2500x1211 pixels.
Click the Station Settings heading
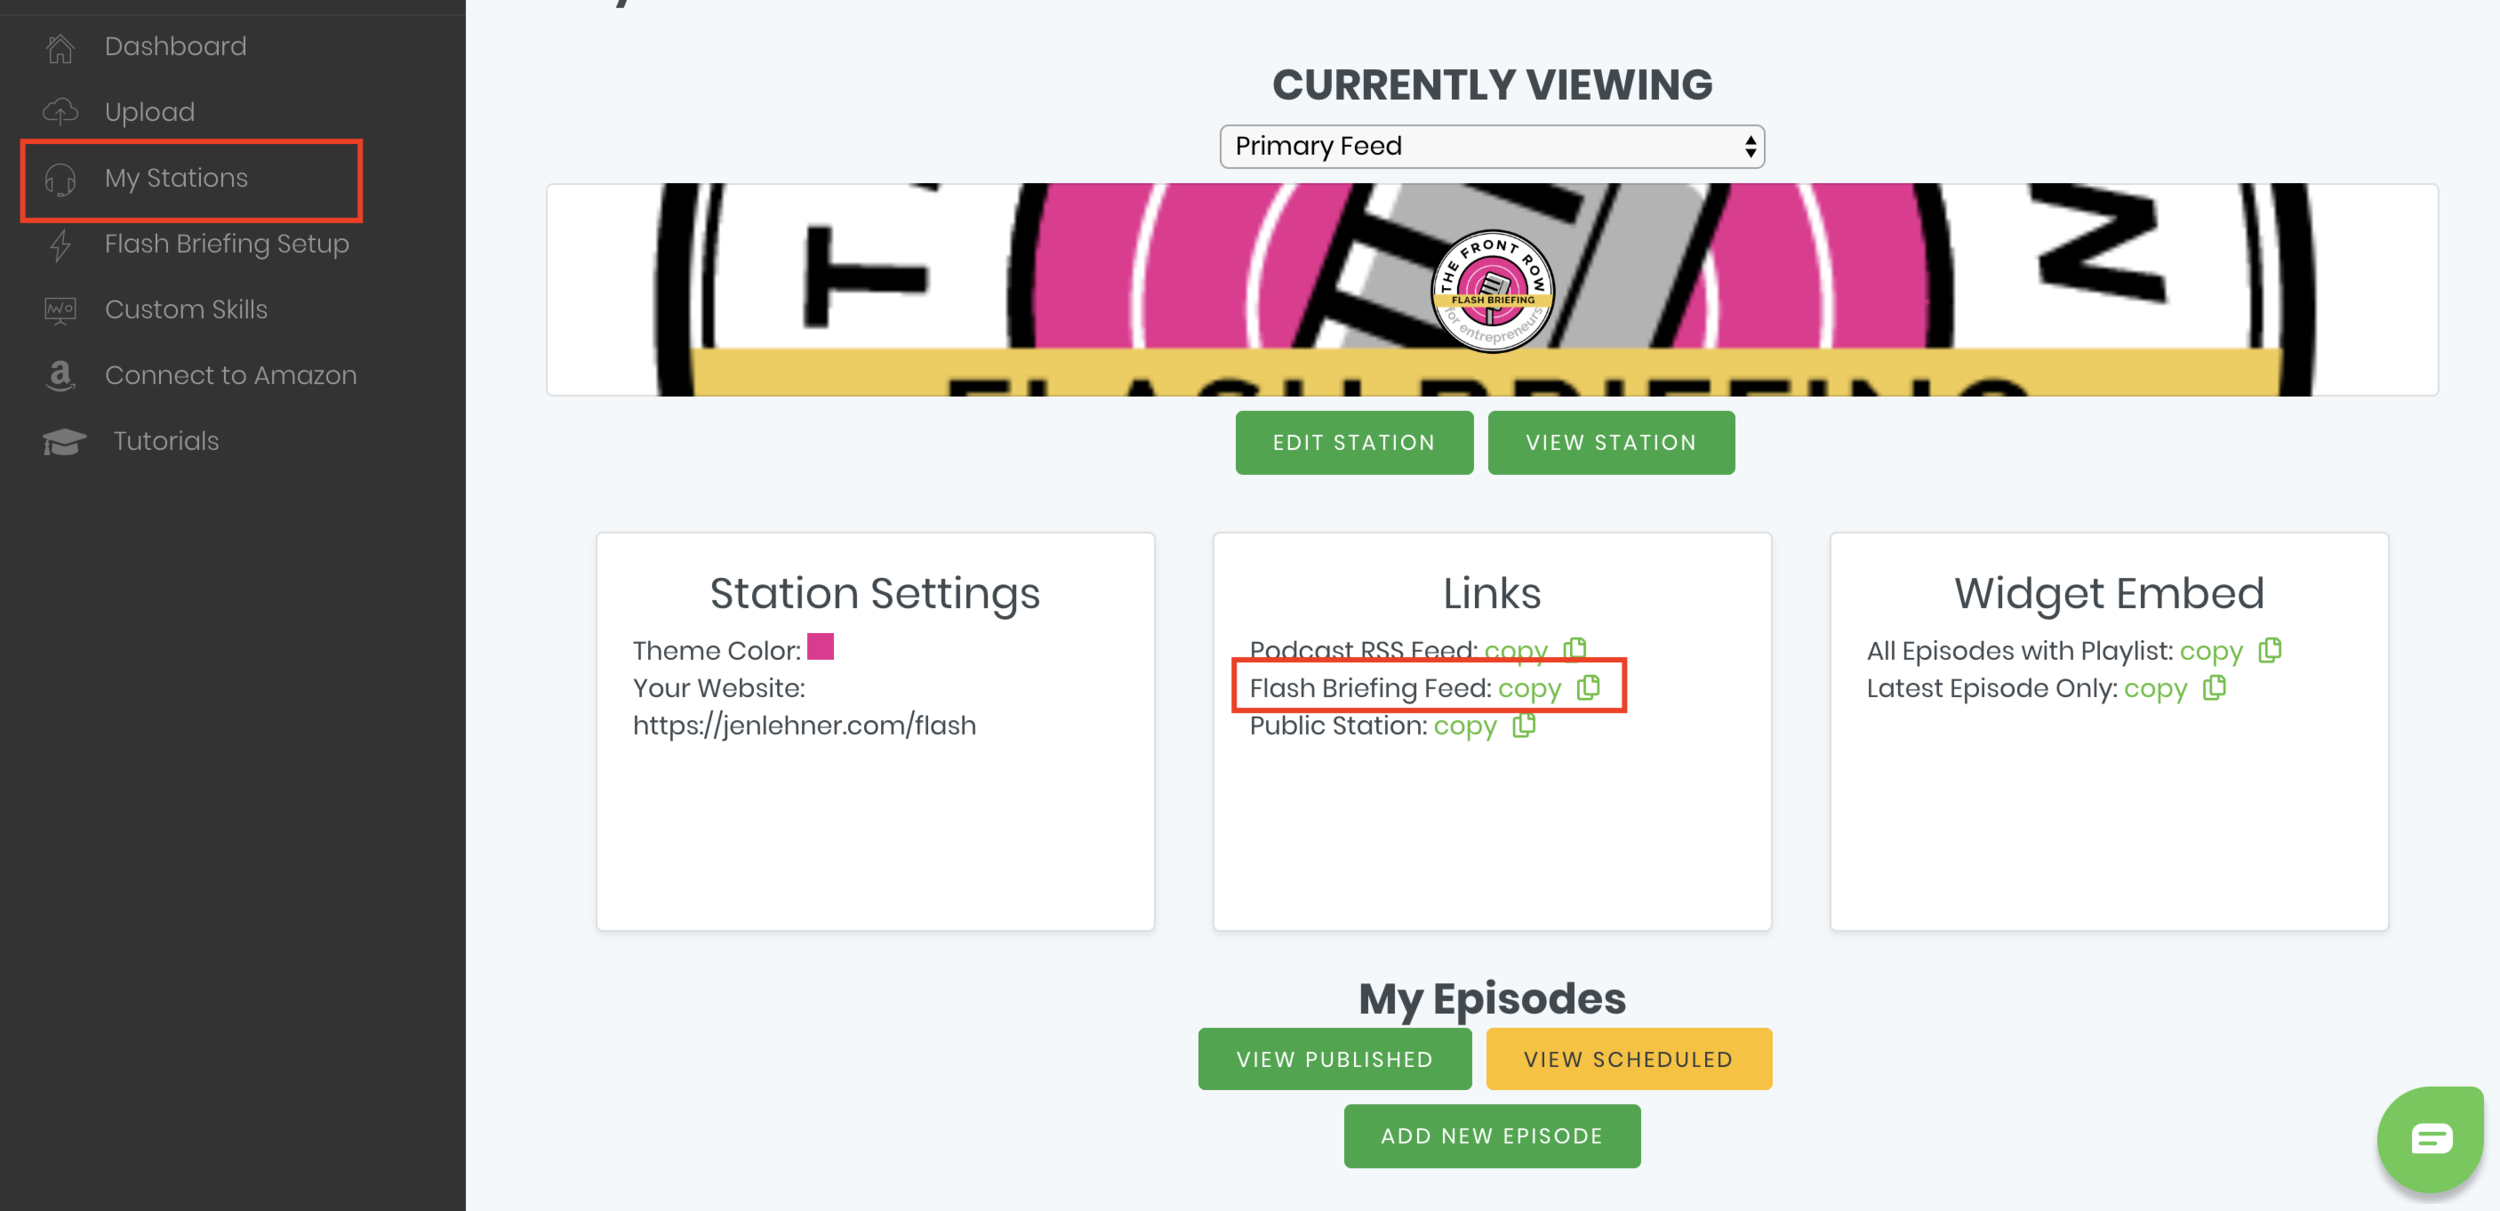point(875,593)
